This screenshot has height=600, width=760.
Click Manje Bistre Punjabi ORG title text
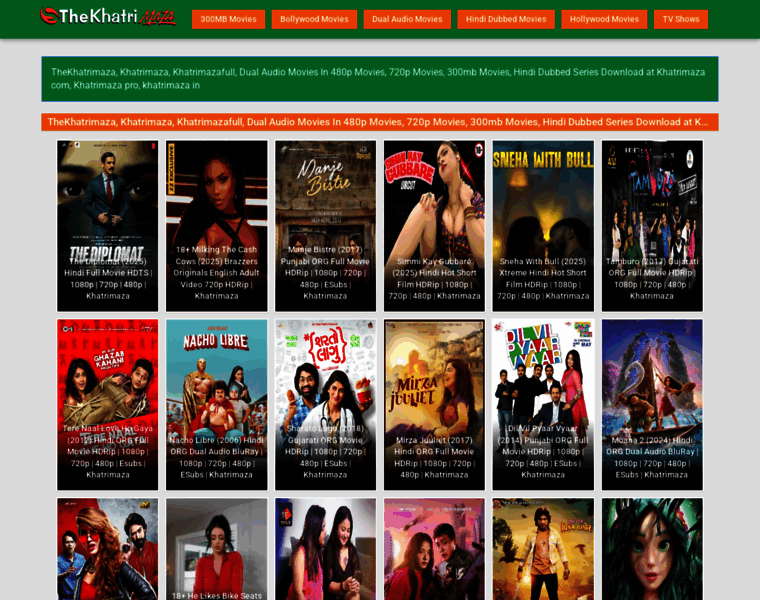325,273
